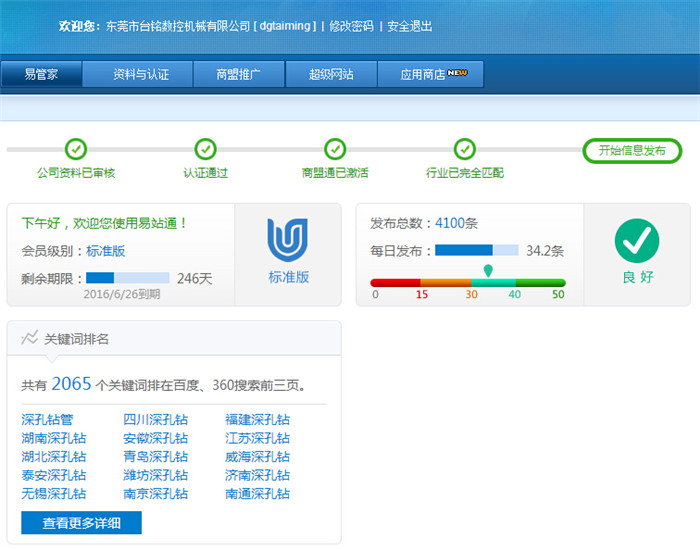Screen dimensions: 700x550
Task: Open the 商盟推广 tab
Action: 238,74
